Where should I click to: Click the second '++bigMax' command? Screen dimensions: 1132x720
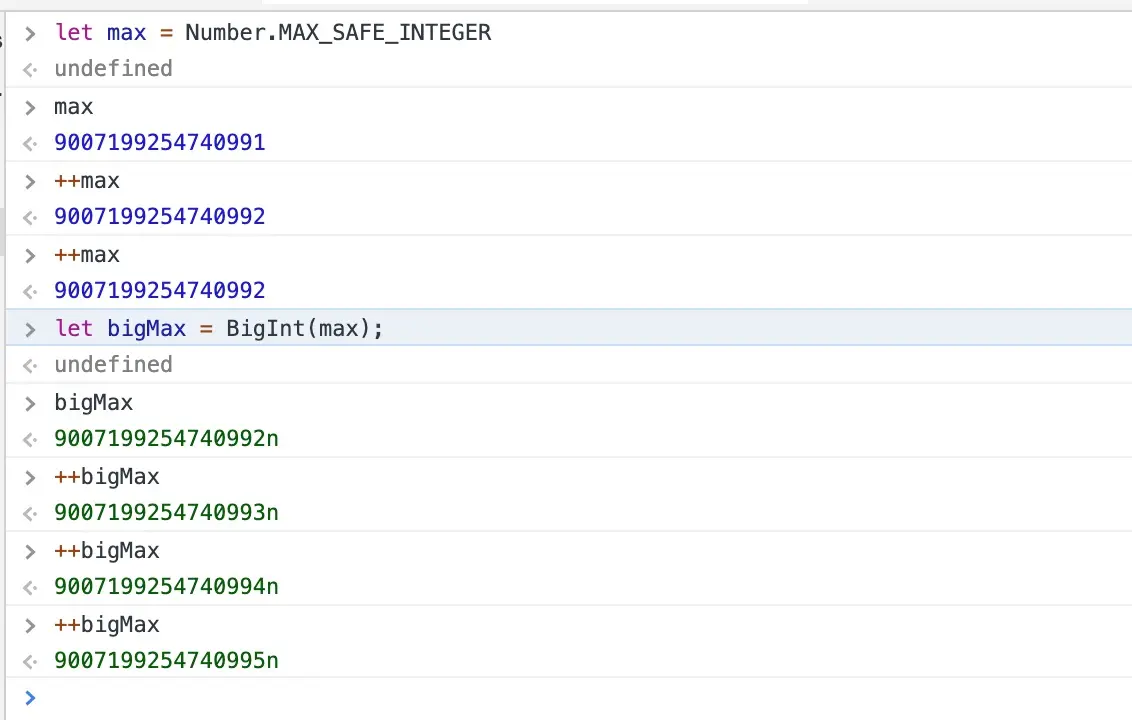point(107,550)
